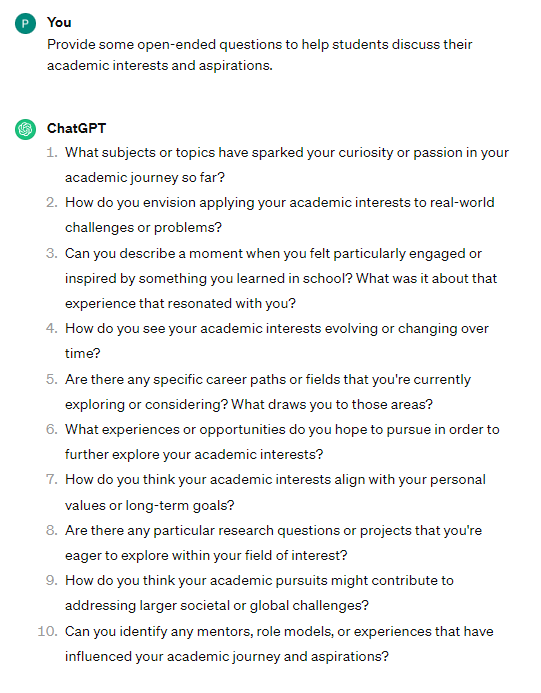
Task: Click the list number "5."
Action: click(52, 380)
